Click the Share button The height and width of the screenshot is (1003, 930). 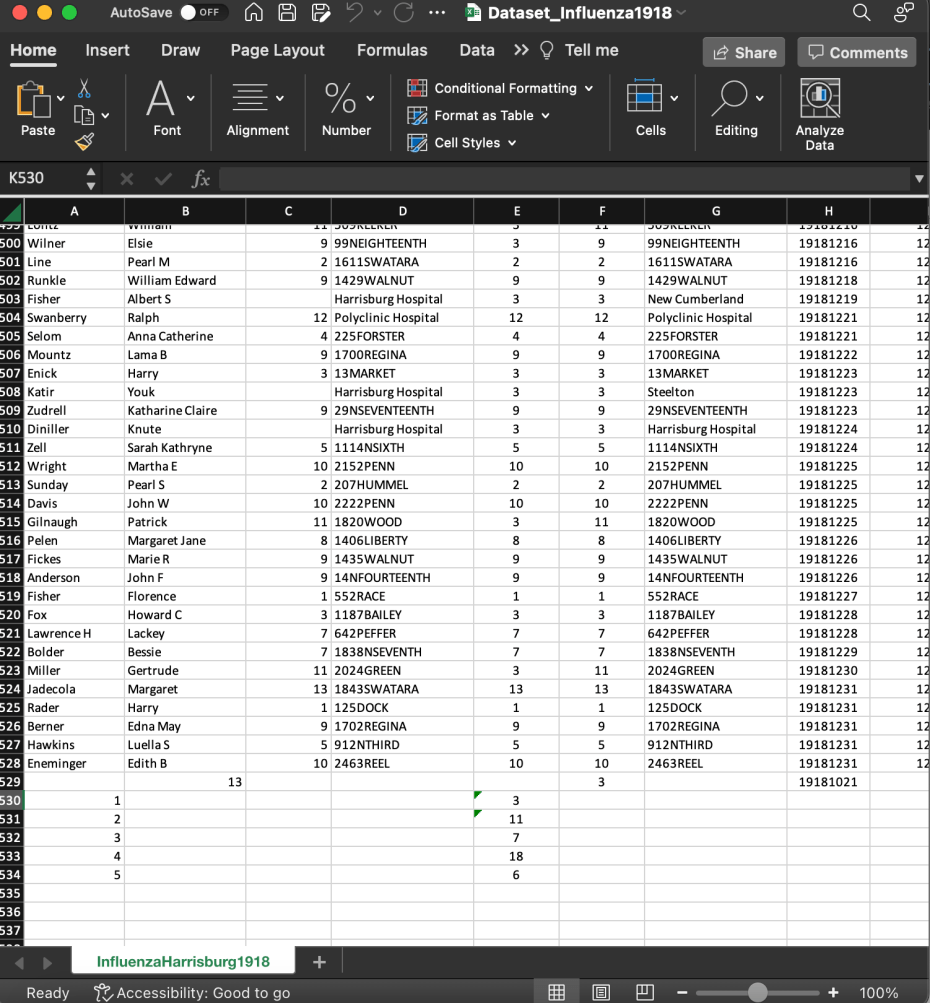coord(743,53)
